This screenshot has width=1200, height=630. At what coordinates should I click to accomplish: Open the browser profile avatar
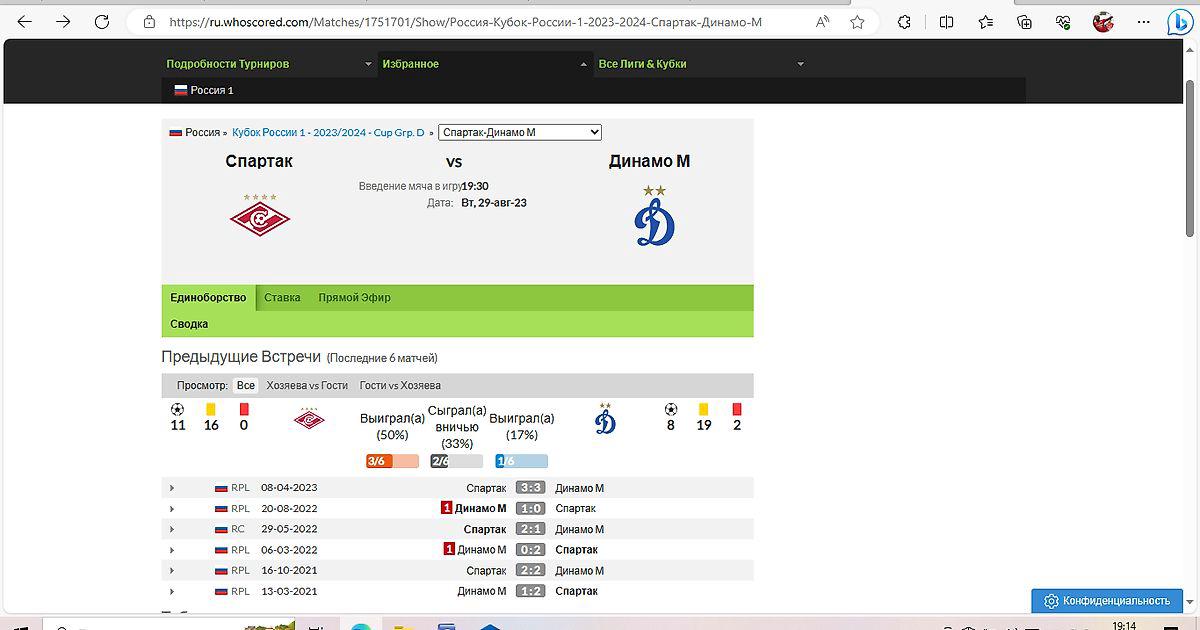[x=1103, y=21]
